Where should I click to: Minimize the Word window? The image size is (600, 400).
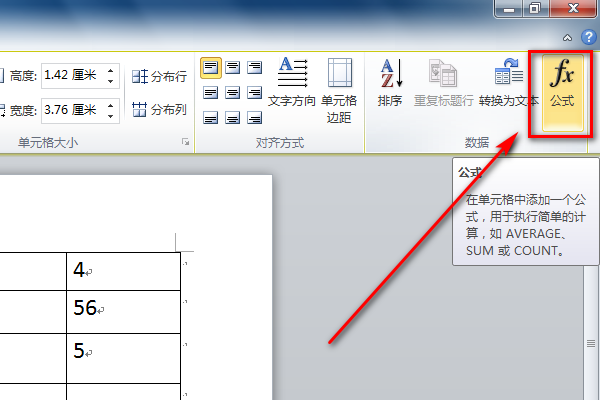click(509, 8)
